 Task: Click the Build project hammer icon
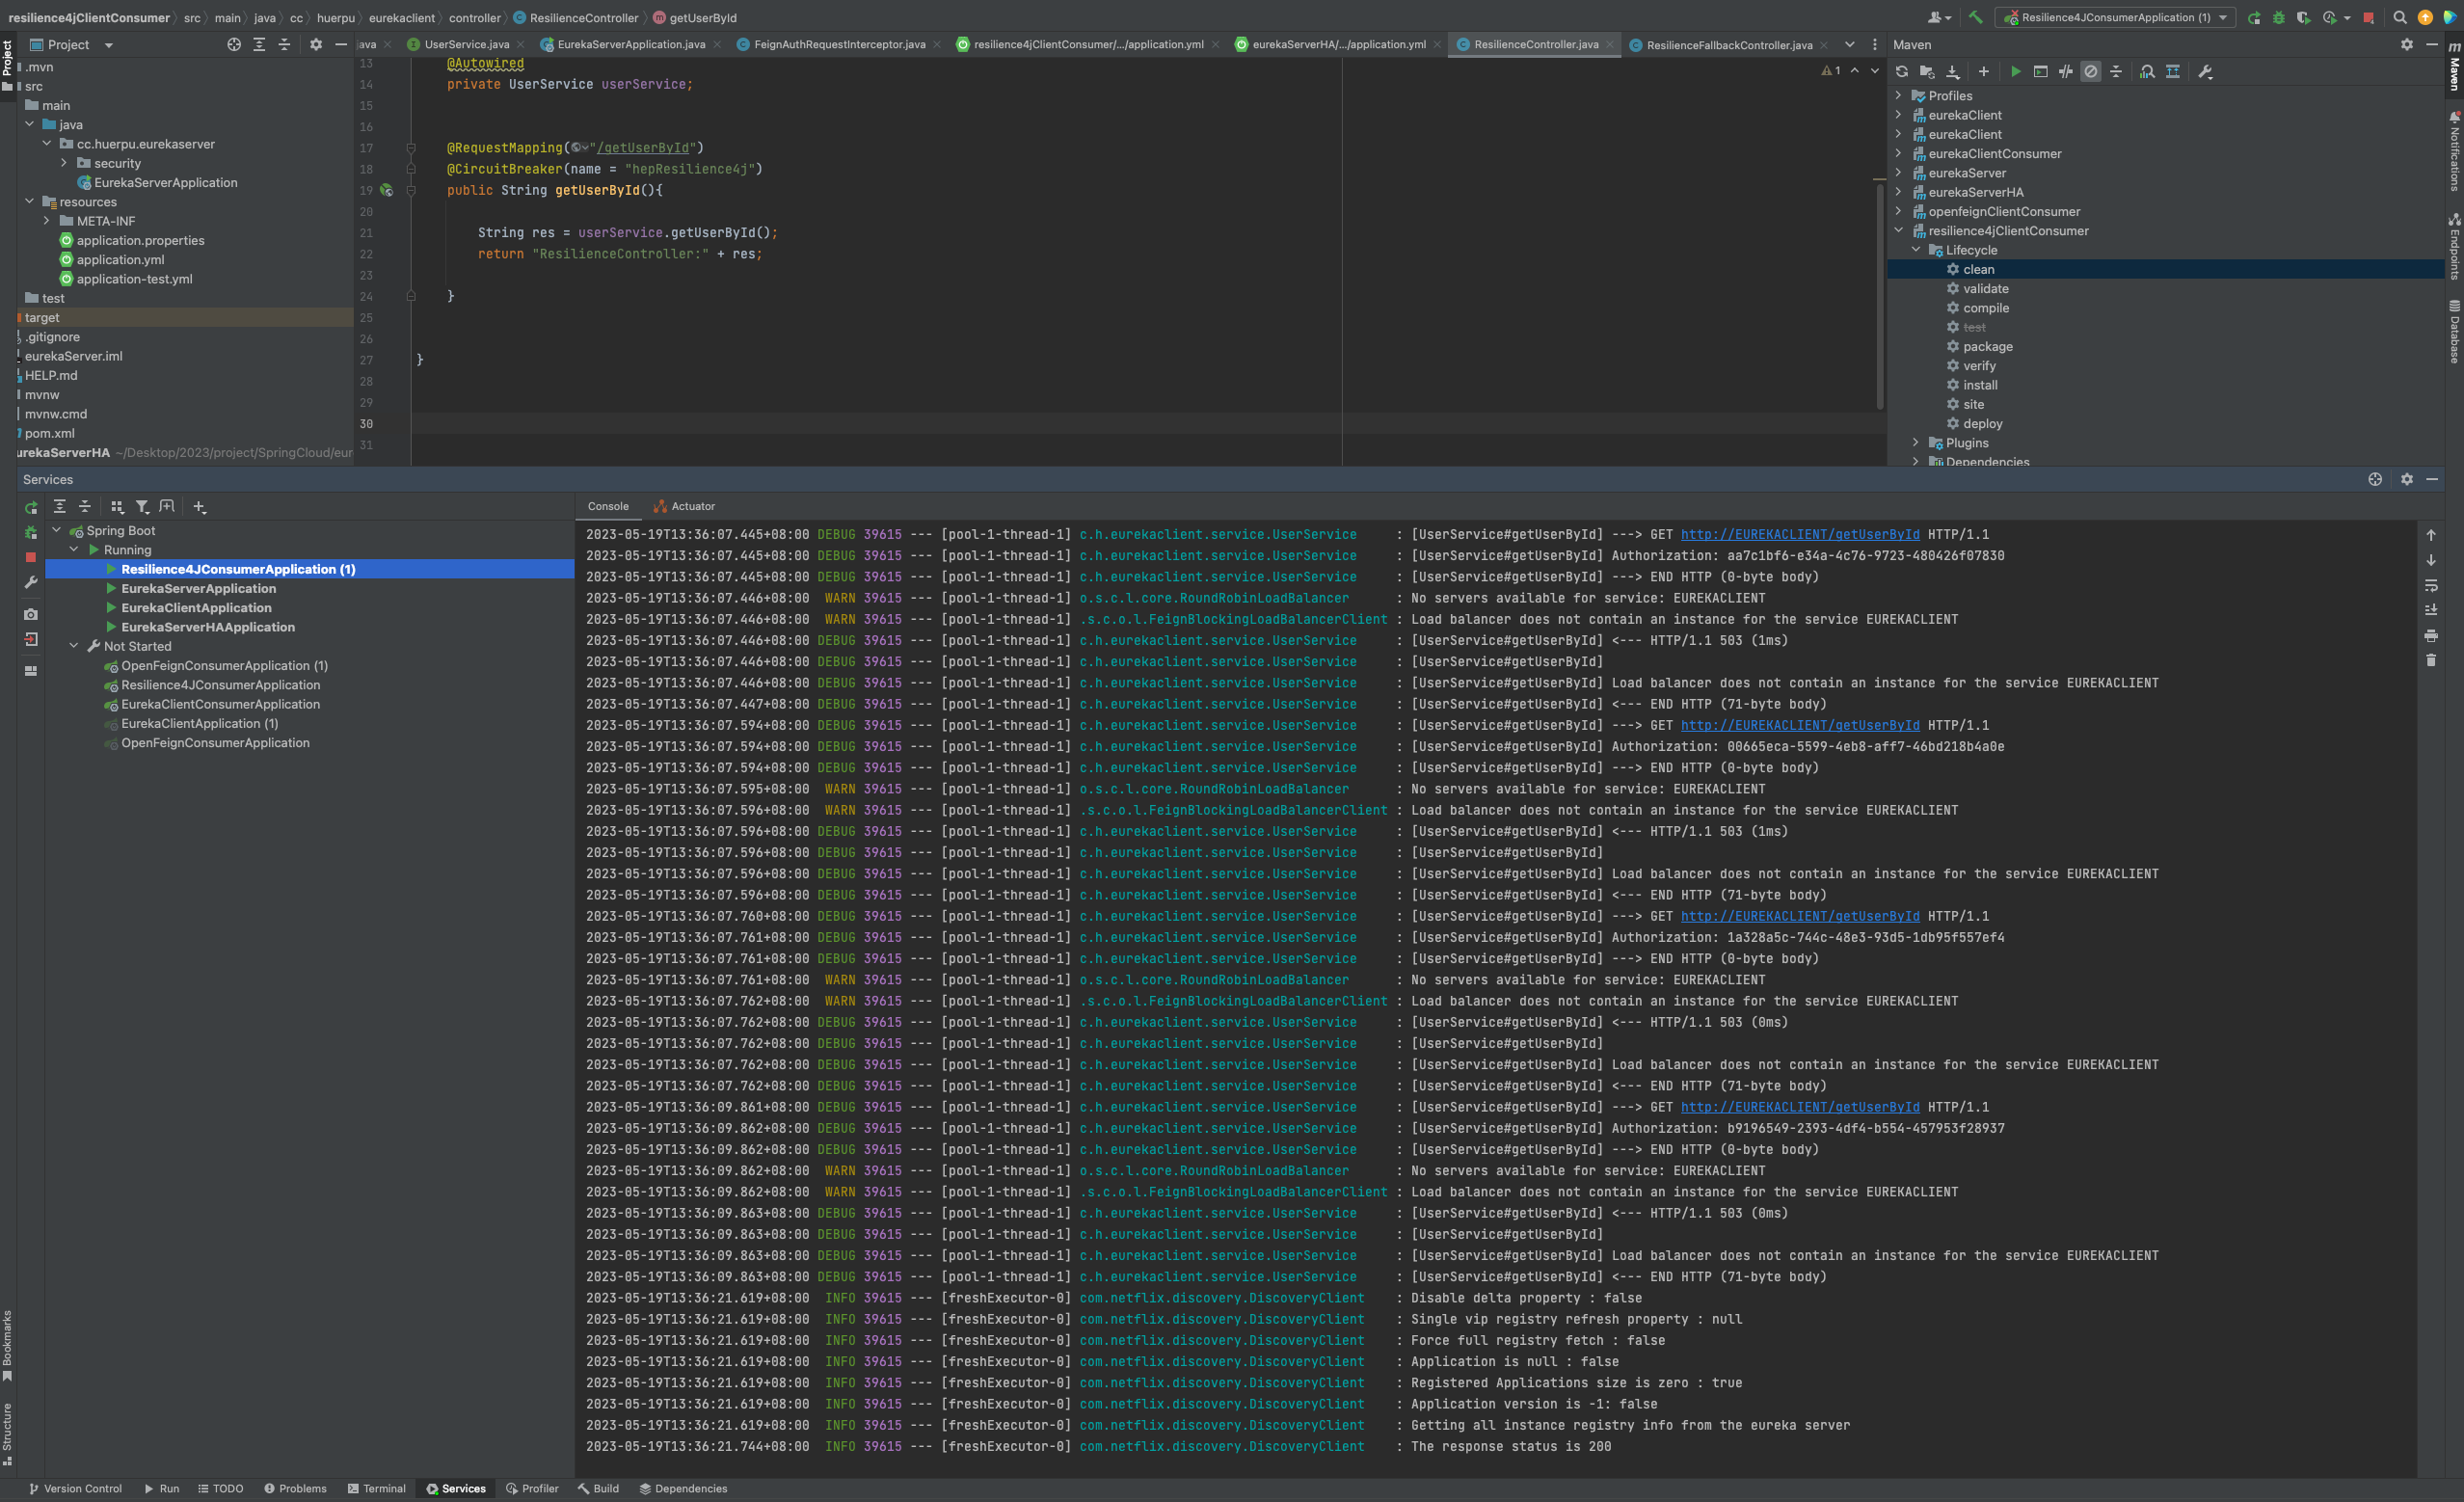tap(1975, 17)
